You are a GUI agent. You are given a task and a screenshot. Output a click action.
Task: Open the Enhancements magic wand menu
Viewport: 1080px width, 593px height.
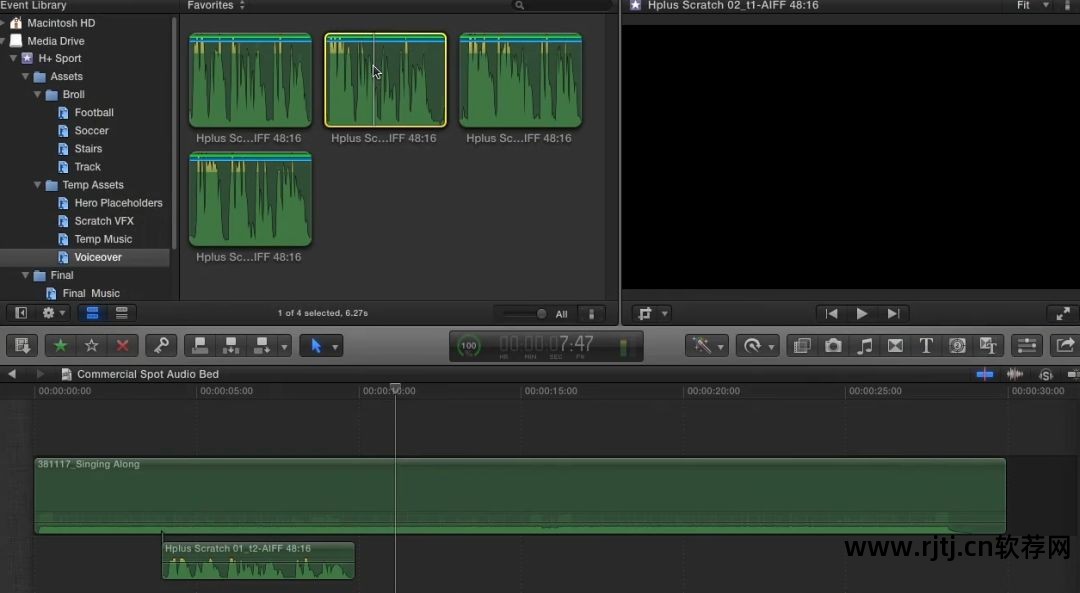(x=707, y=345)
